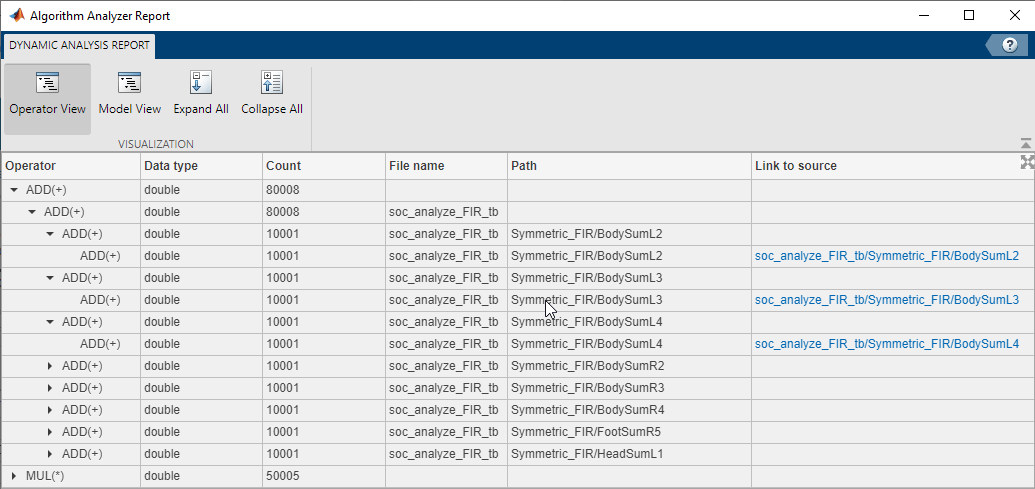Click the Data type column header
Viewport: 1035px width, 489px height.
[171, 166]
